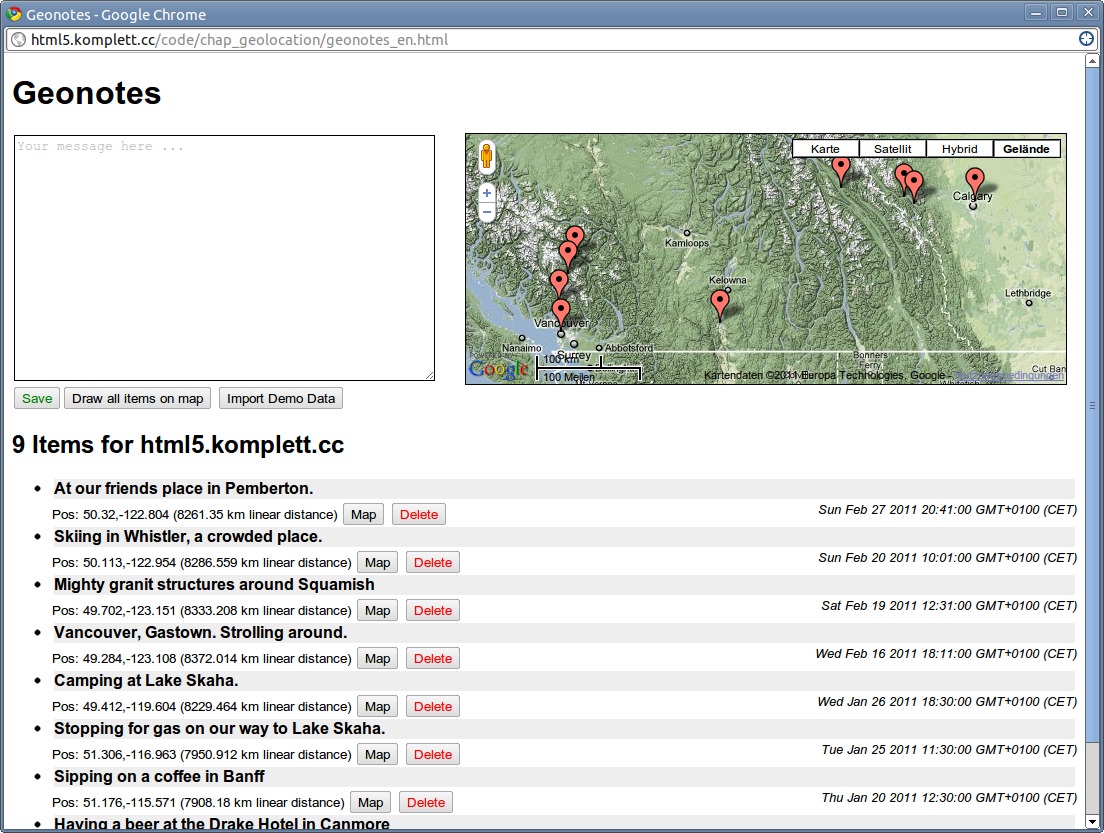
Task: Click the map marker below Kelowna
Action: point(719,302)
